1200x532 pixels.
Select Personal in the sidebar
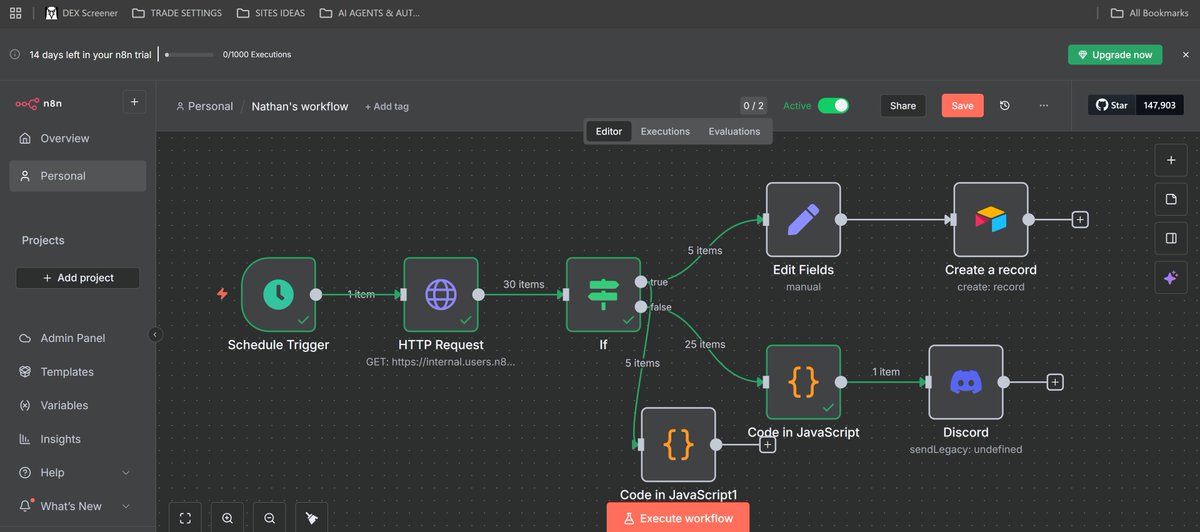click(78, 176)
